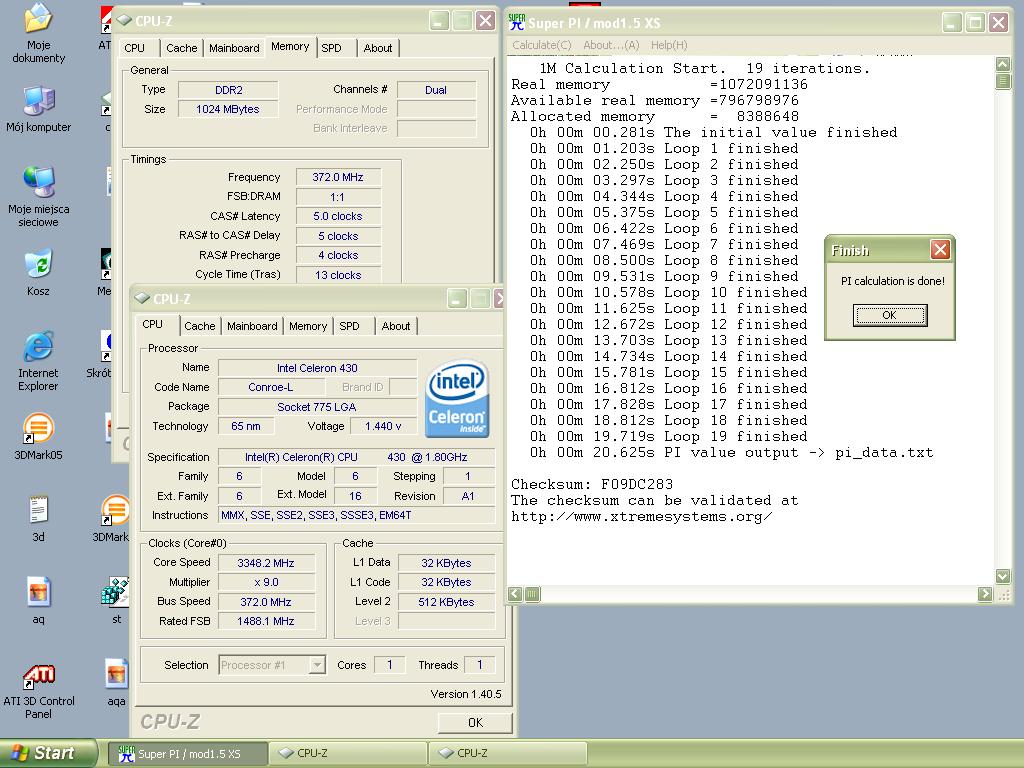Click Super PI vertical scrollbar up arrow
The height and width of the screenshot is (768, 1024).
click(x=1002, y=64)
